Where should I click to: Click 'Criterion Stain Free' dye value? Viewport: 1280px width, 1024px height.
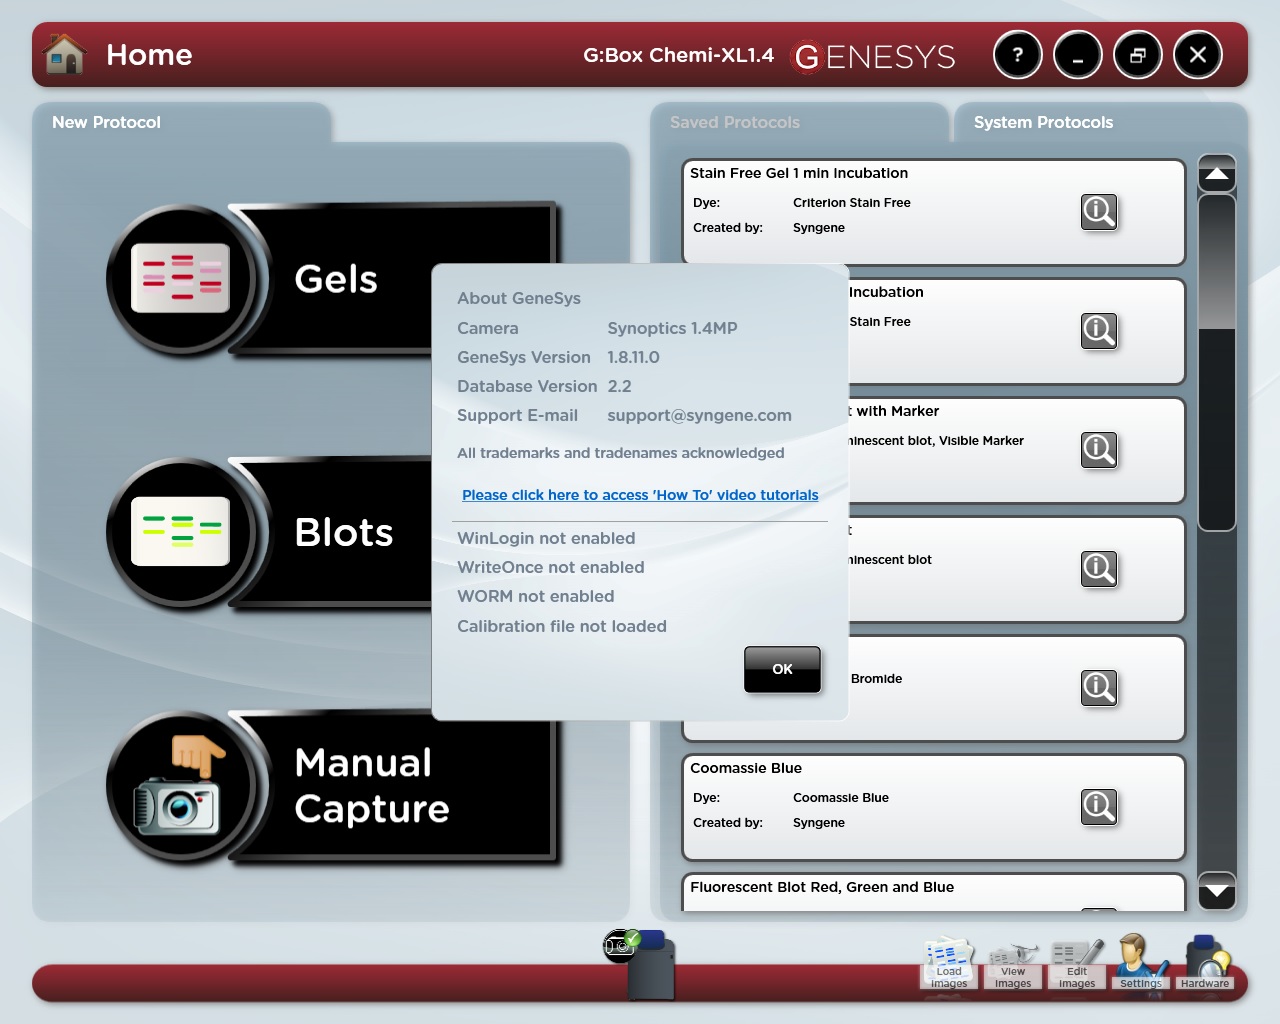(x=852, y=202)
